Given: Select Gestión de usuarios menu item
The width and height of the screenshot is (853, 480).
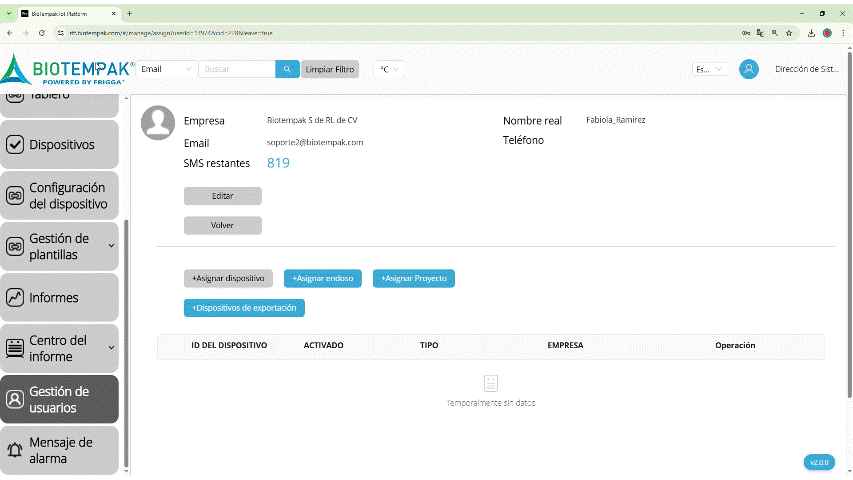Looking at the screenshot, I should point(60,400).
